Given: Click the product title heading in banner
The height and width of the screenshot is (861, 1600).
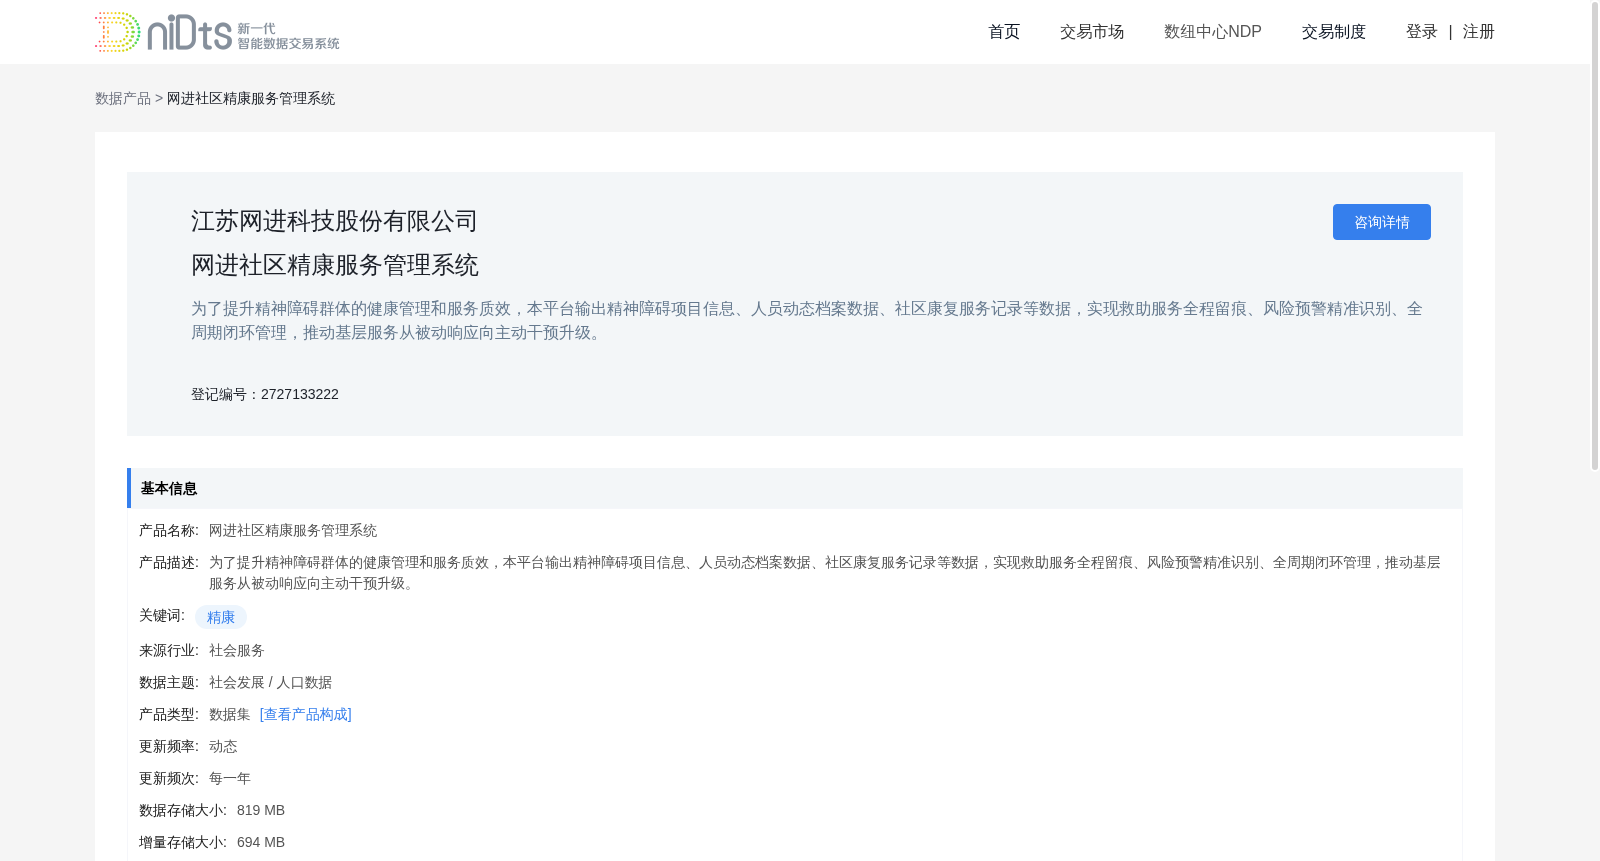Looking at the screenshot, I should tap(335, 265).
